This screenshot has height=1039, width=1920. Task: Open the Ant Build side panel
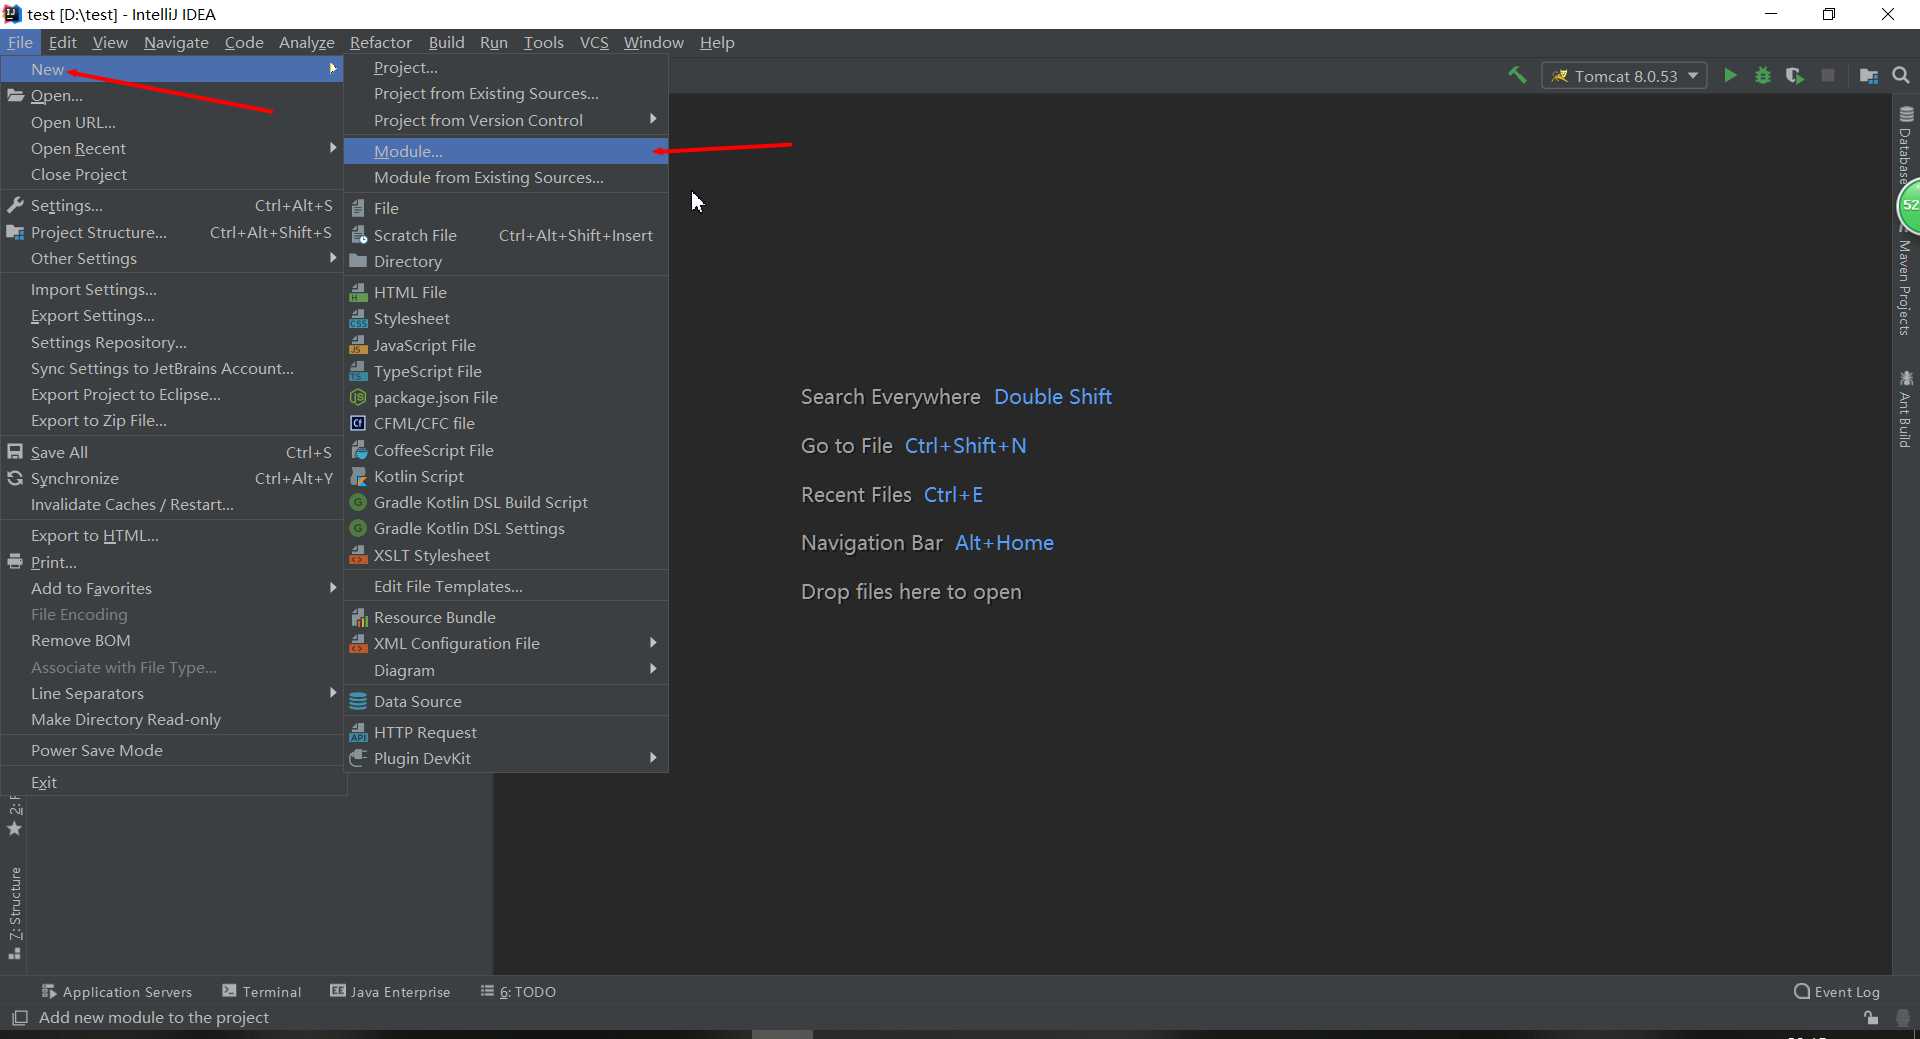click(x=1906, y=409)
